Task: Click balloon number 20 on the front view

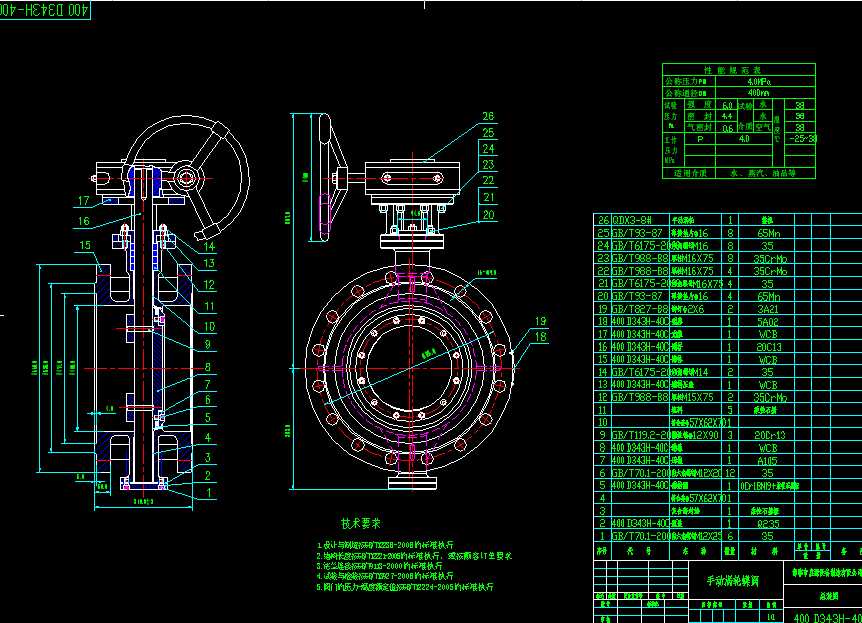Action: click(488, 215)
